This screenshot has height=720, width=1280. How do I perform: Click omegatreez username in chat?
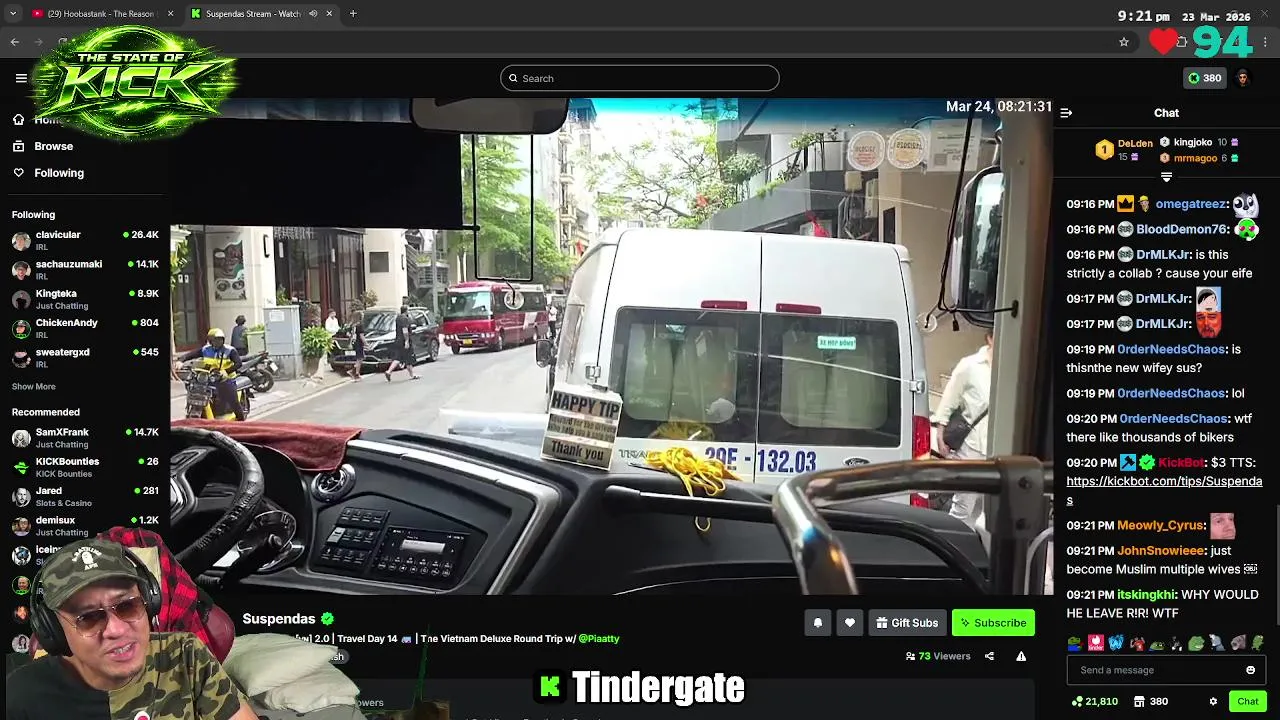[1191, 204]
